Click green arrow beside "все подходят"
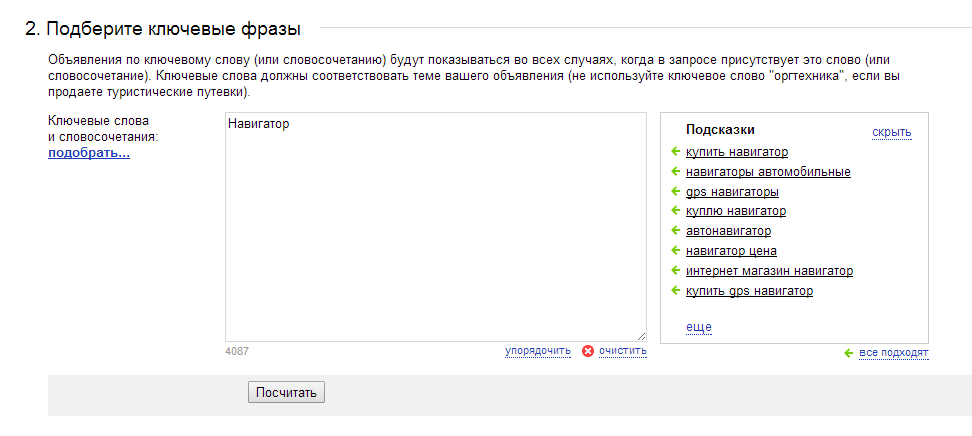This screenshot has height=436, width=972. tap(849, 352)
